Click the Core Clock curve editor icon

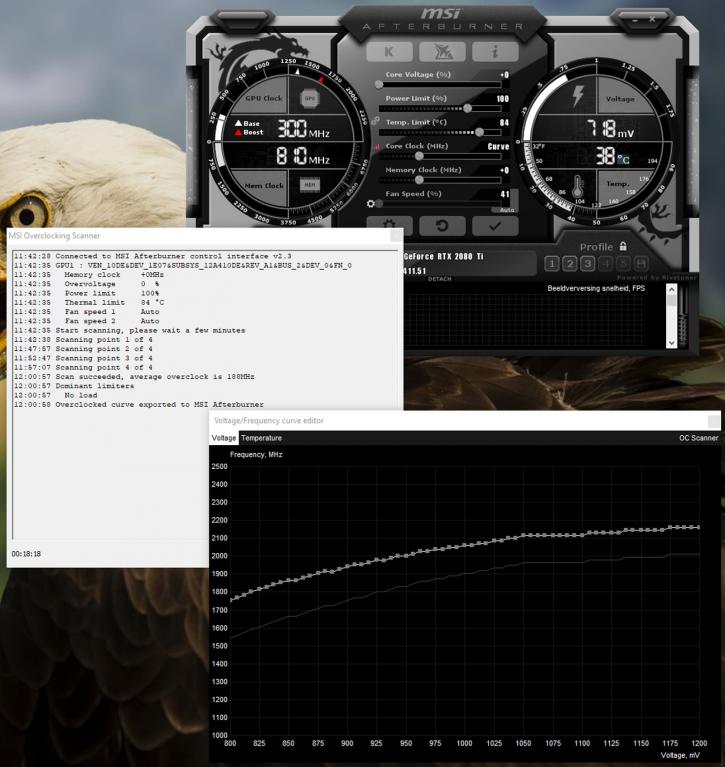[x=378, y=147]
